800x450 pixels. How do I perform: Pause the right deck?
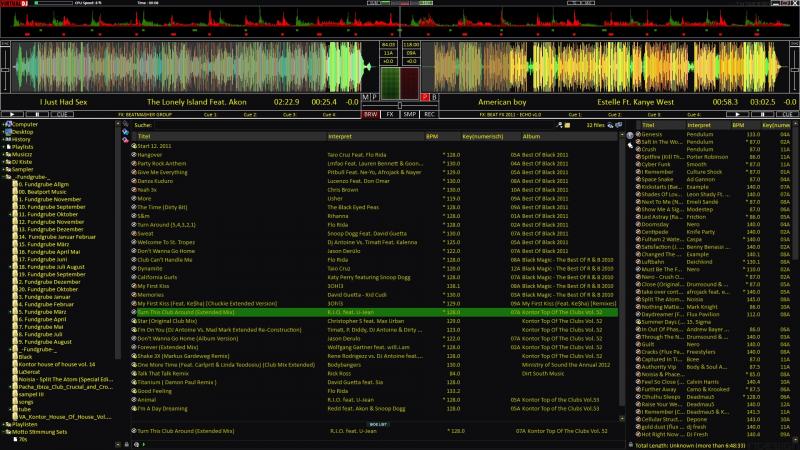[x=762, y=114]
